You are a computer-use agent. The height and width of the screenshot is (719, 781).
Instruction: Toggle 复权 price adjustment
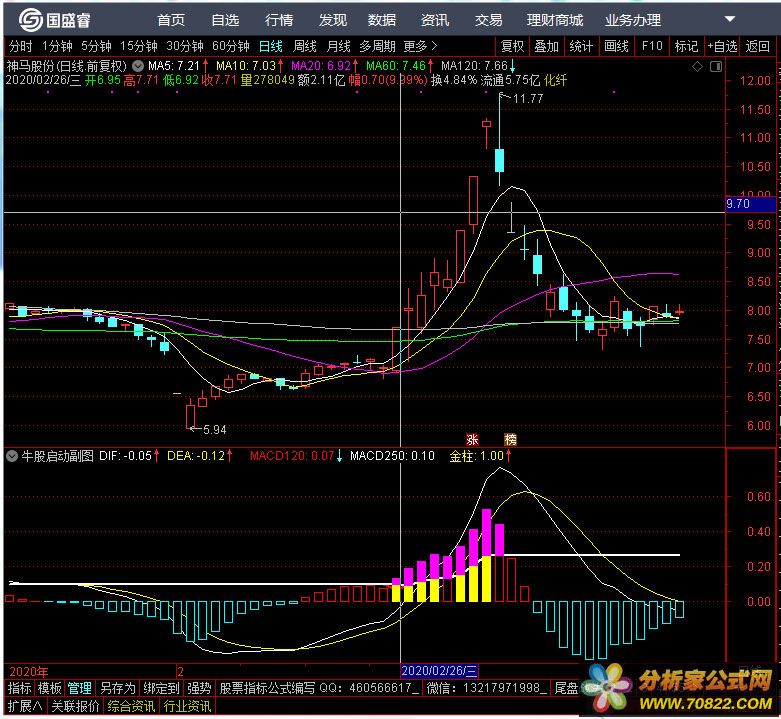pos(512,46)
